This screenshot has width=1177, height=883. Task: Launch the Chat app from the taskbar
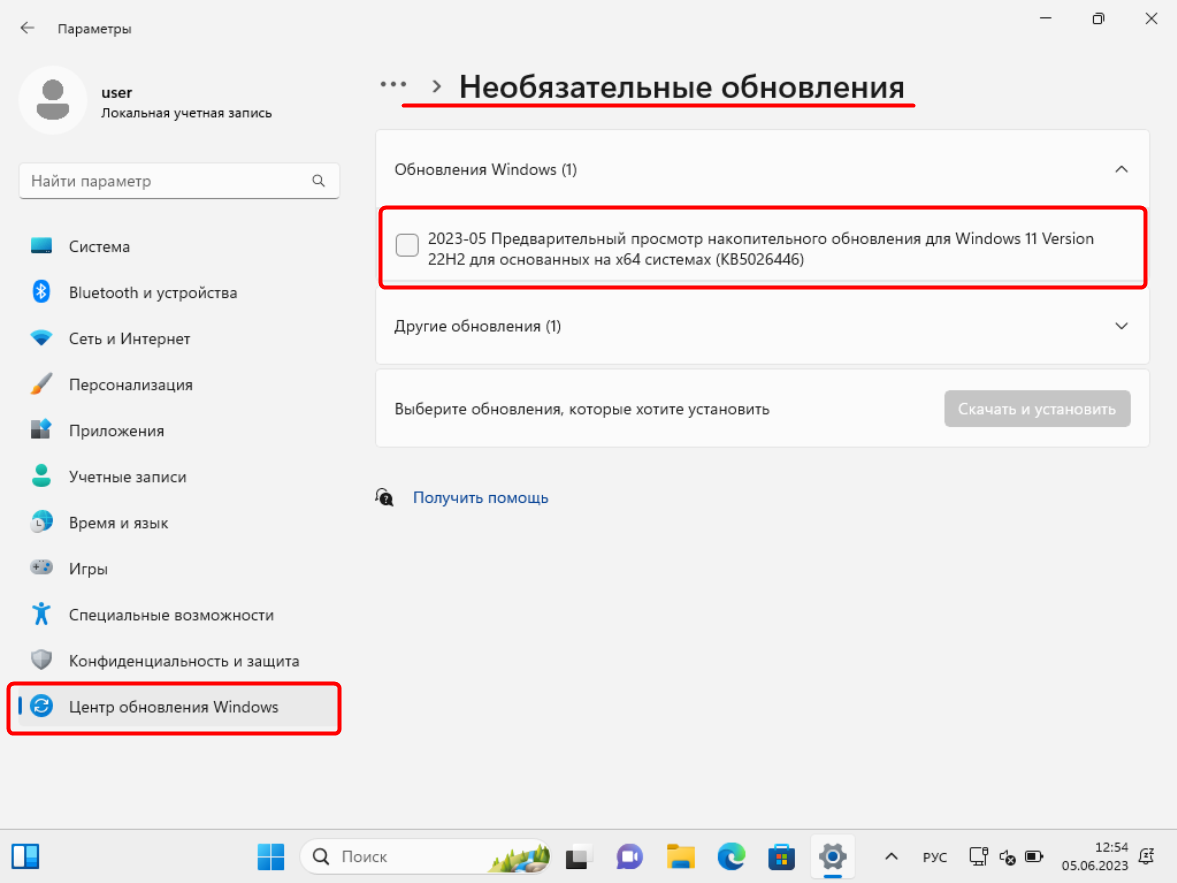point(629,856)
